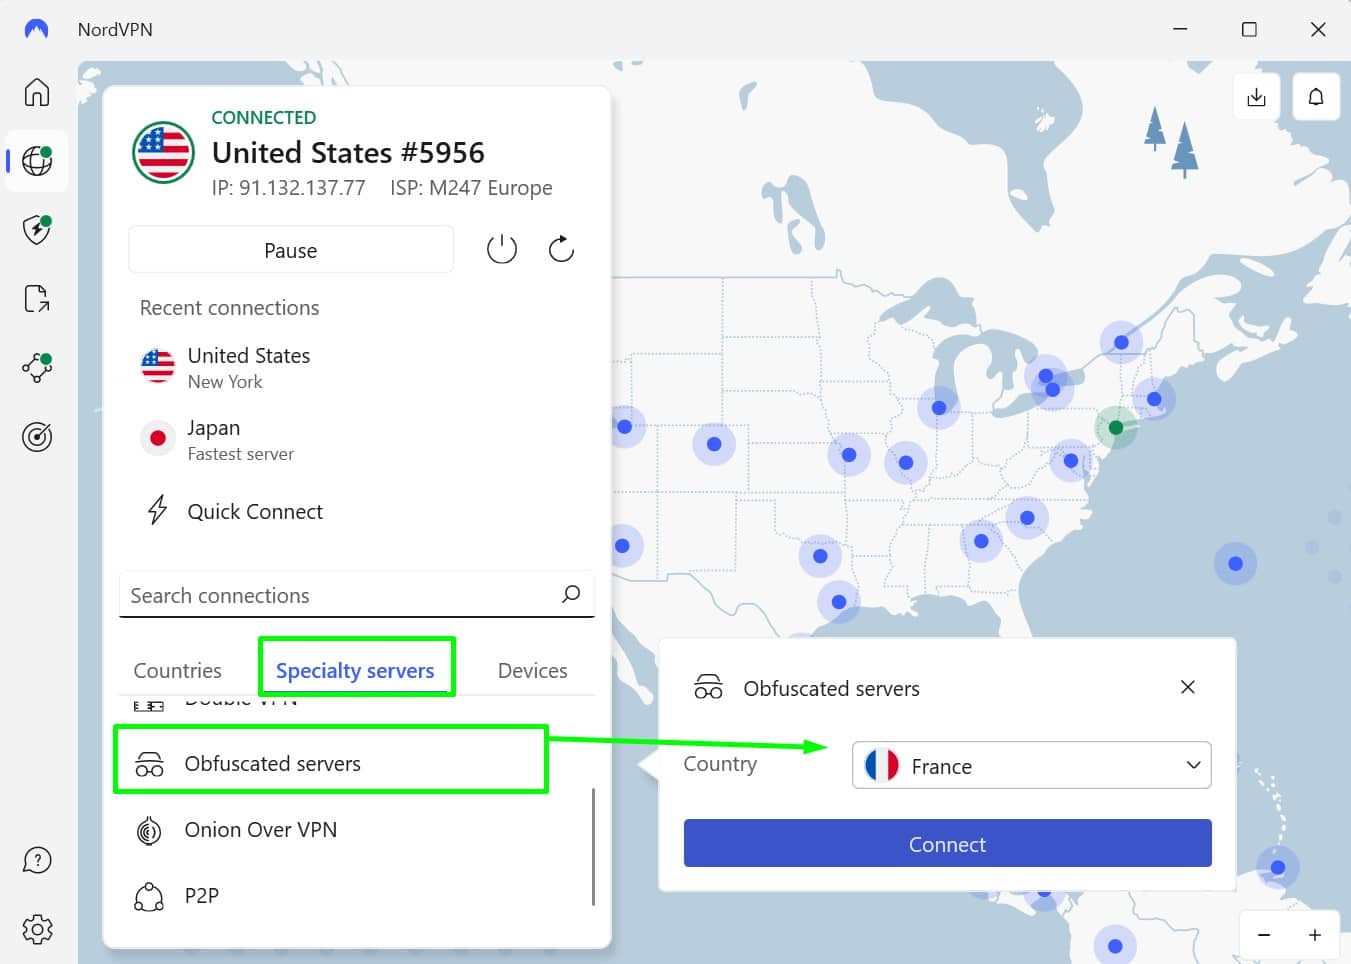Open Threat Protection shield icon
This screenshot has height=964, width=1351.
37,229
